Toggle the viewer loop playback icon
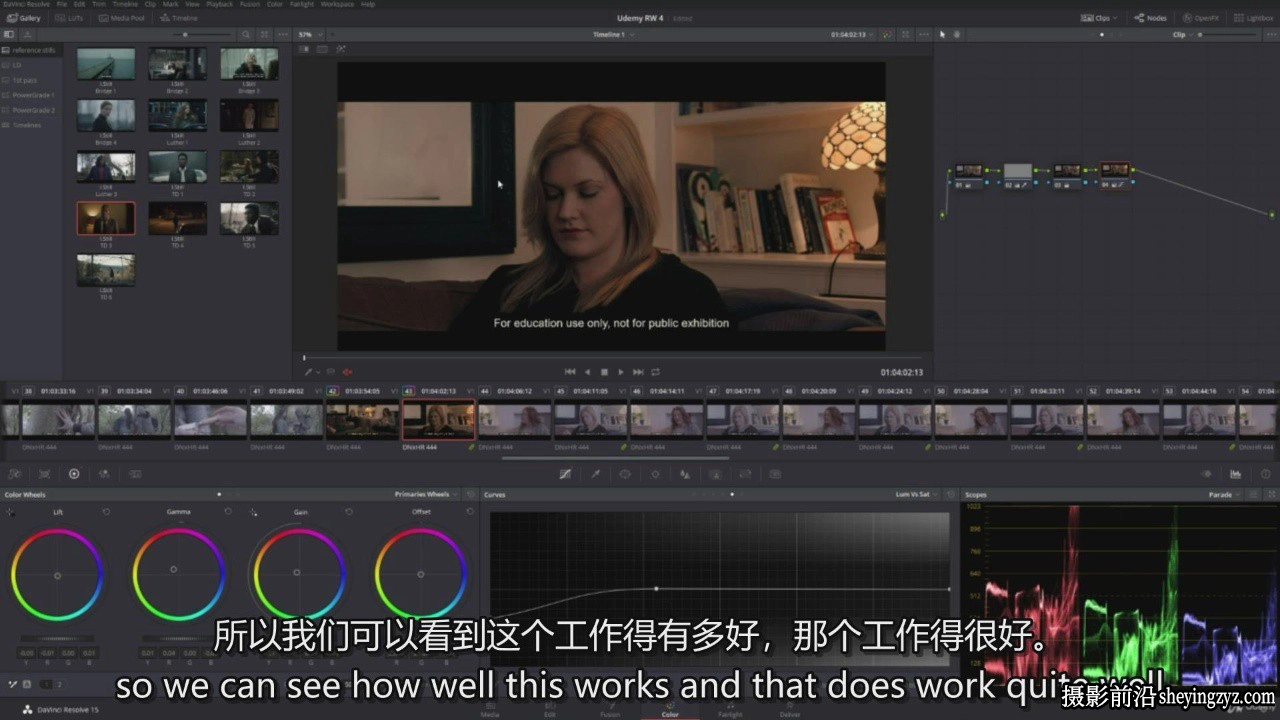1280x720 pixels. (x=656, y=372)
